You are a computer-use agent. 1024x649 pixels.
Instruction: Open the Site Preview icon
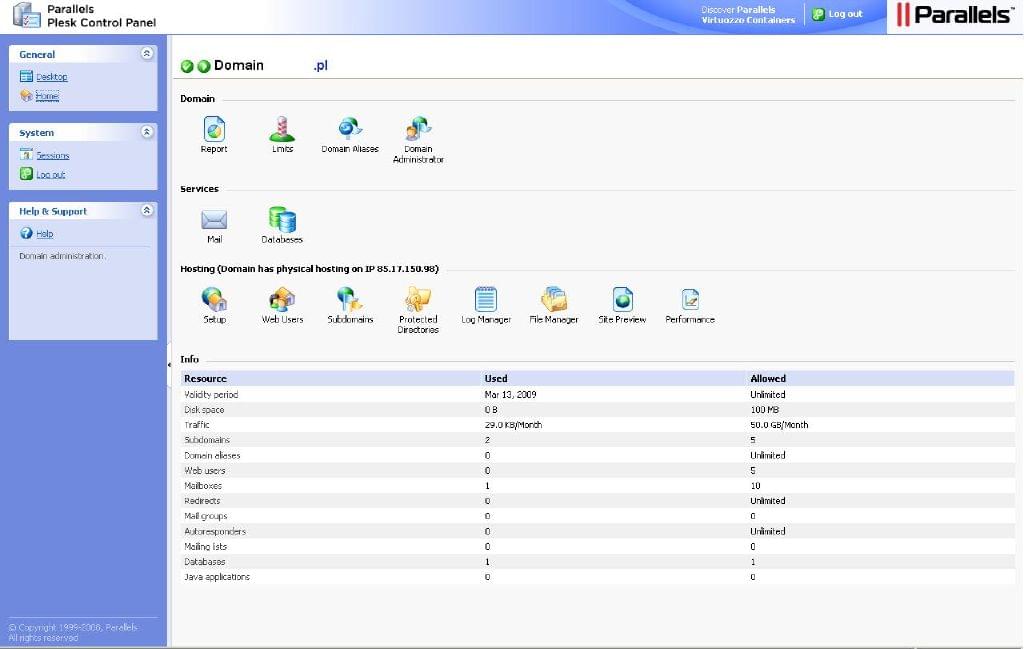click(x=622, y=300)
